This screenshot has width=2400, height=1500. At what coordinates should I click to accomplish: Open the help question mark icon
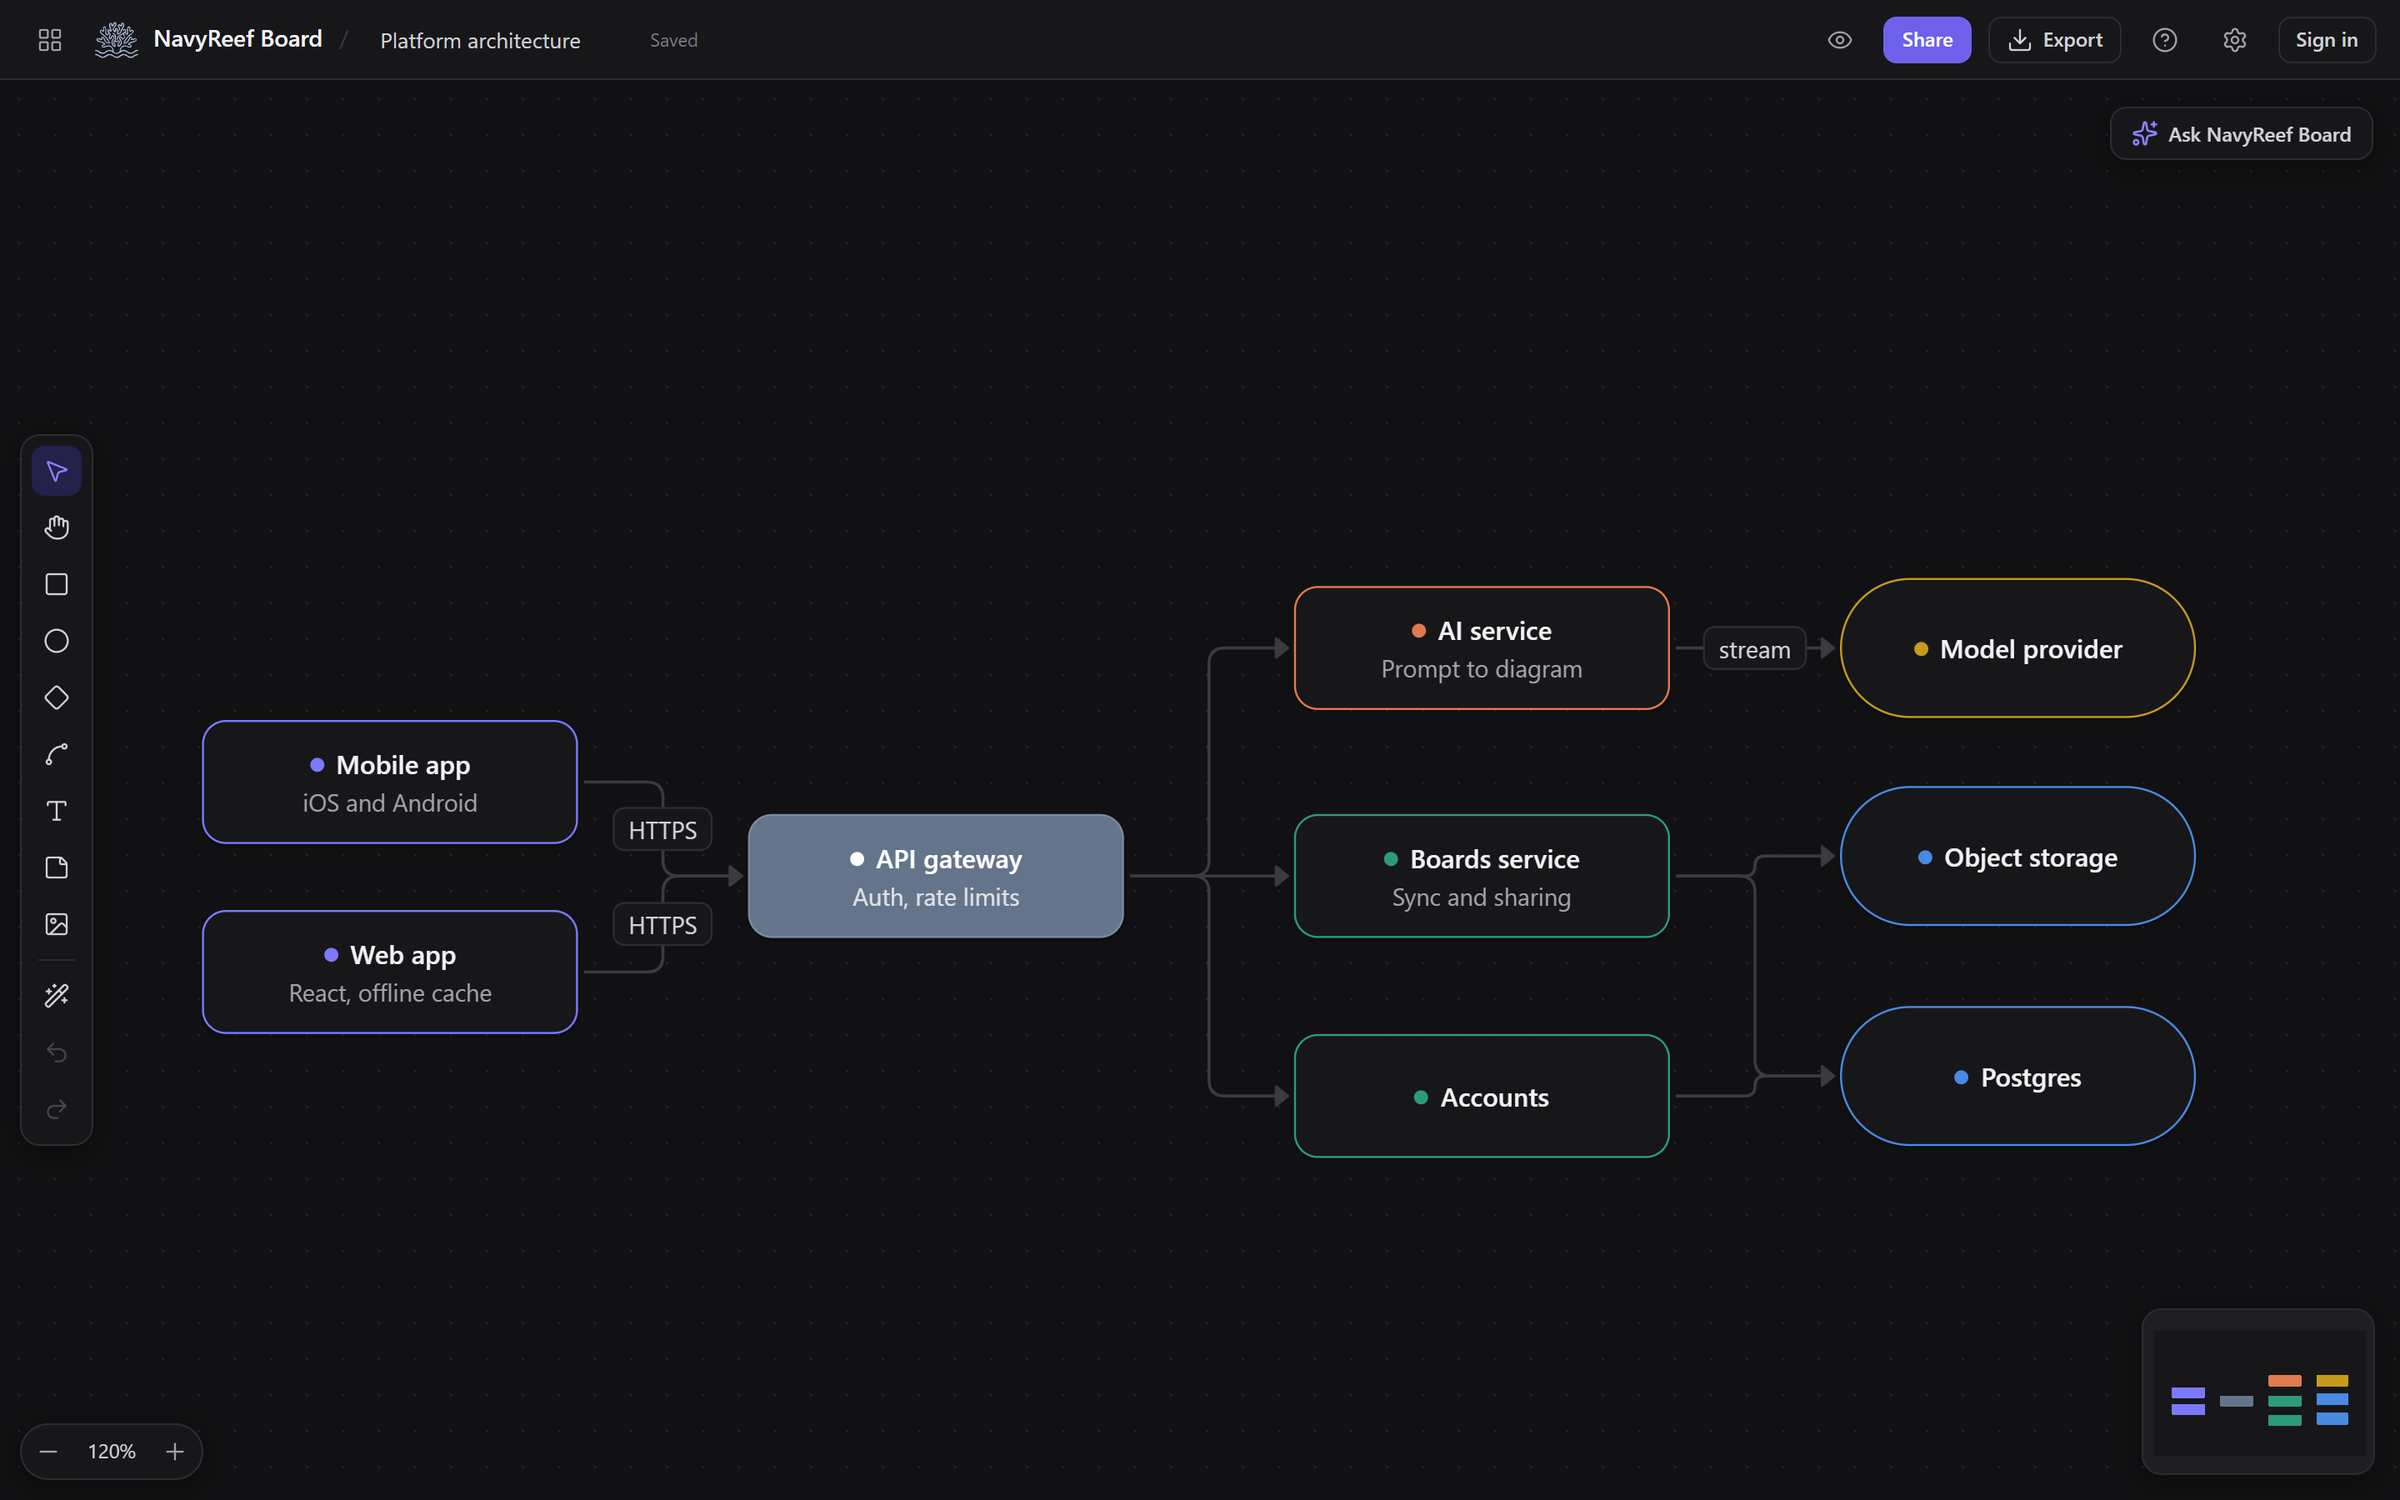tap(2164, 40)
